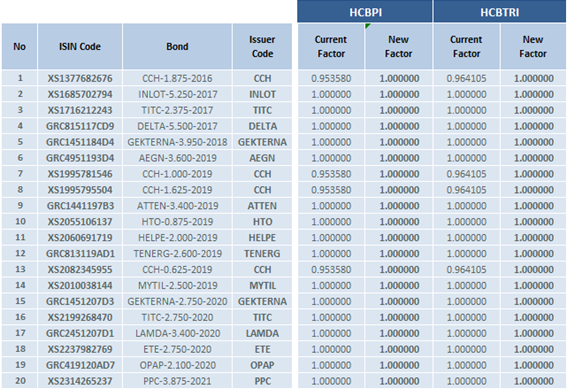The image size is (567, 389).
Task: Select HCBTRI current factor for CCH-1.625-2019
Action: (x=466, y=189)
